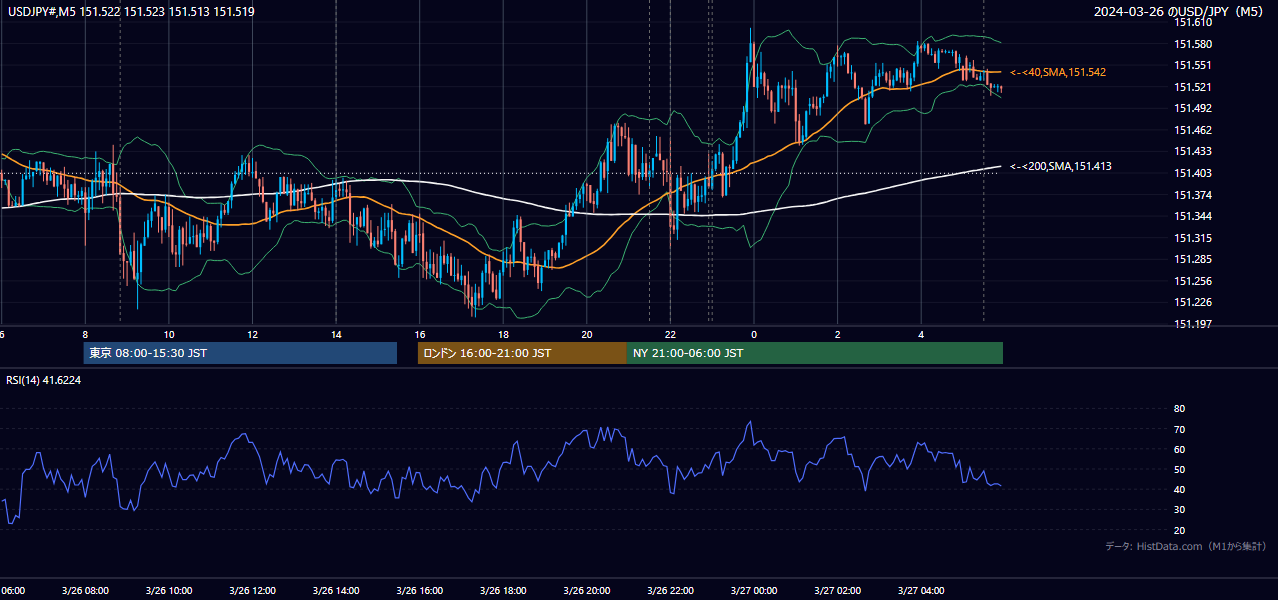Click the bottom date label 3/26 18:00

click(503, 591)
